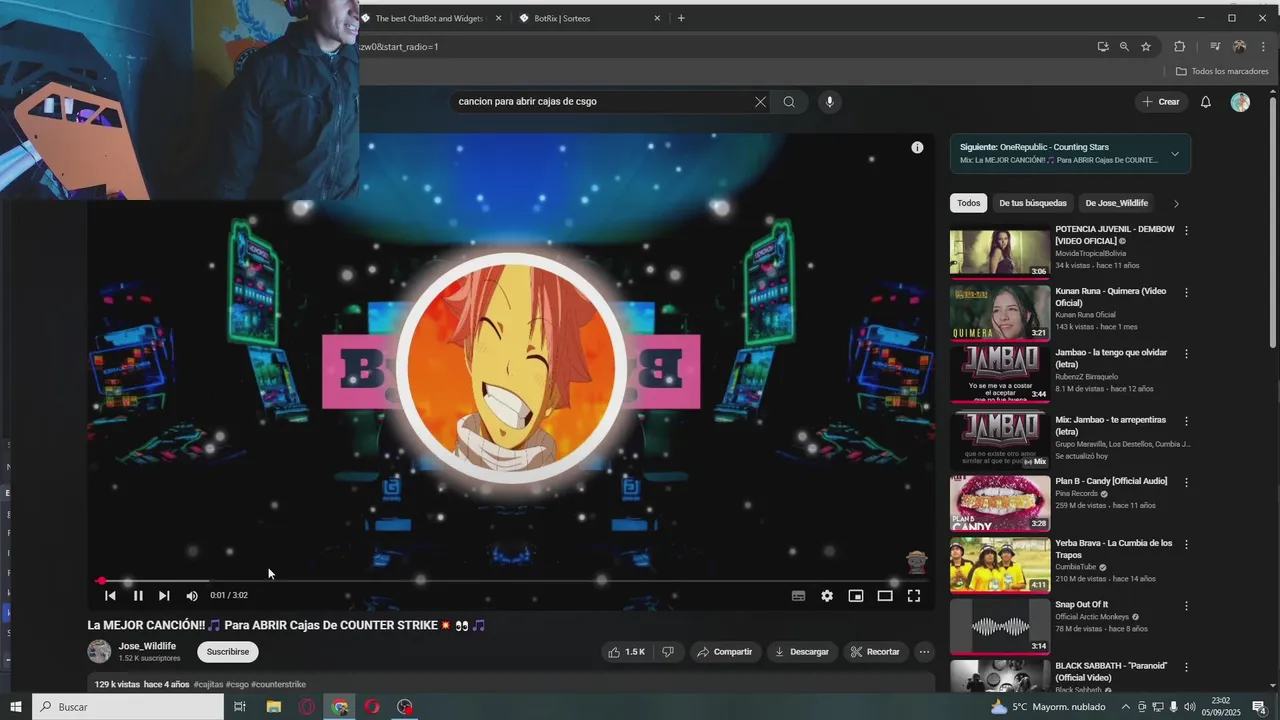Viewport: 1280px width, 720px height.
Task: Open options for Mix: Jambao - te arrepentiras
Action: coord(1187,420)
